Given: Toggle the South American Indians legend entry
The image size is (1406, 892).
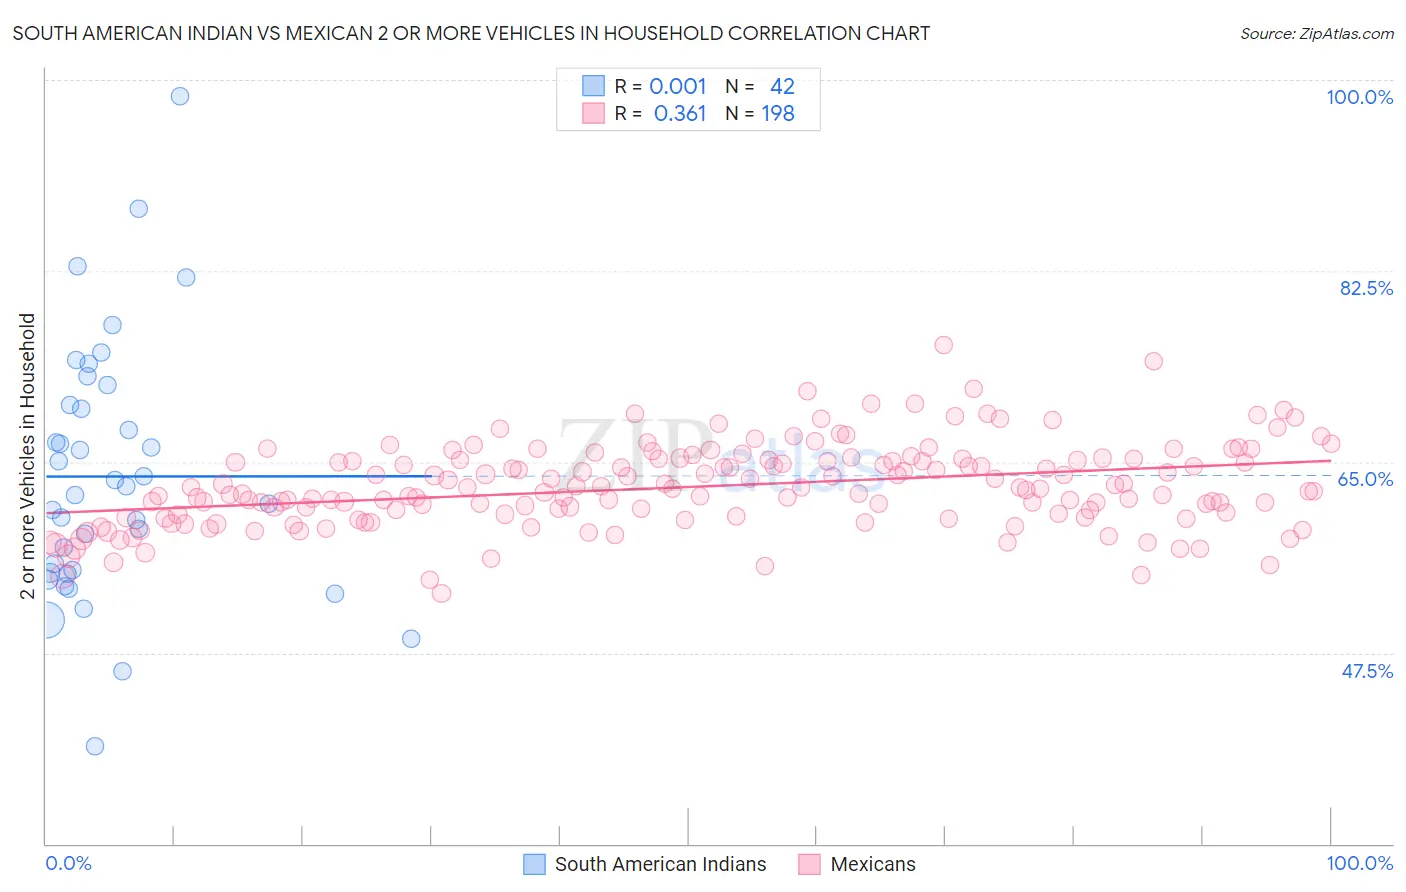Looking at the screenshot, I should point(645,864).
